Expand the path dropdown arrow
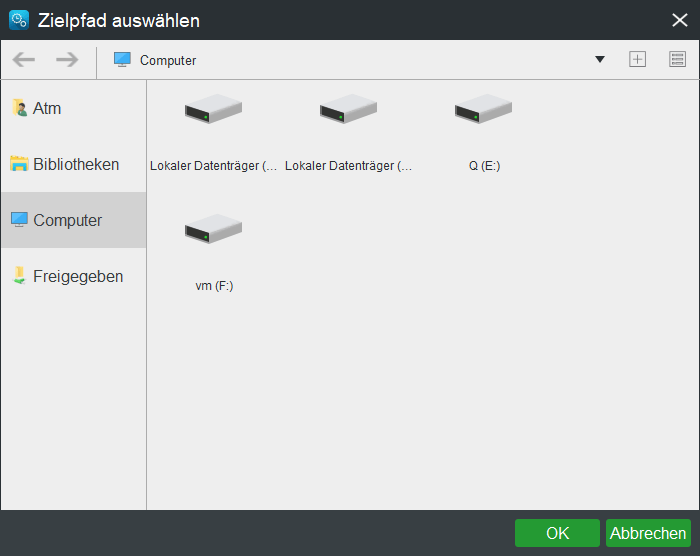Image resolution: width=700 pixels, height=556 pixels. click(600, 60)
